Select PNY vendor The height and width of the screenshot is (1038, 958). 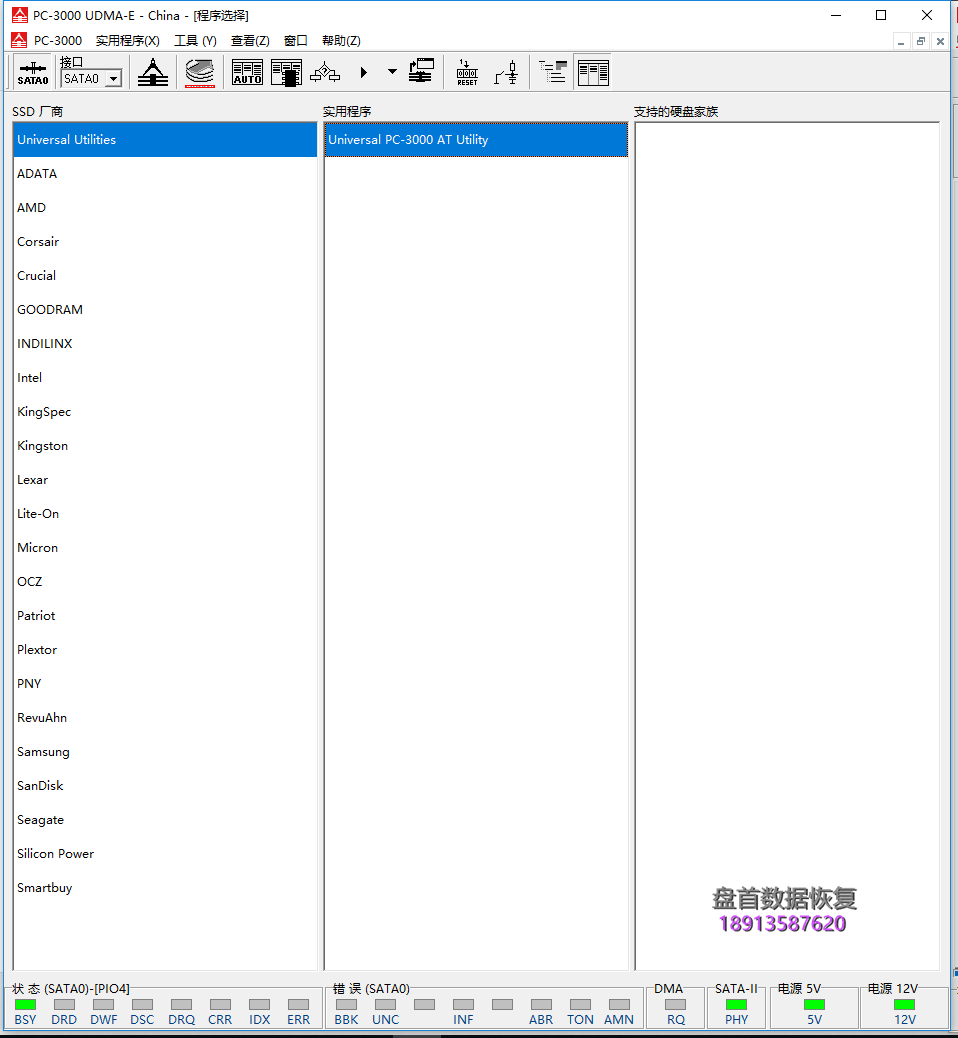(x=165, y=683)
